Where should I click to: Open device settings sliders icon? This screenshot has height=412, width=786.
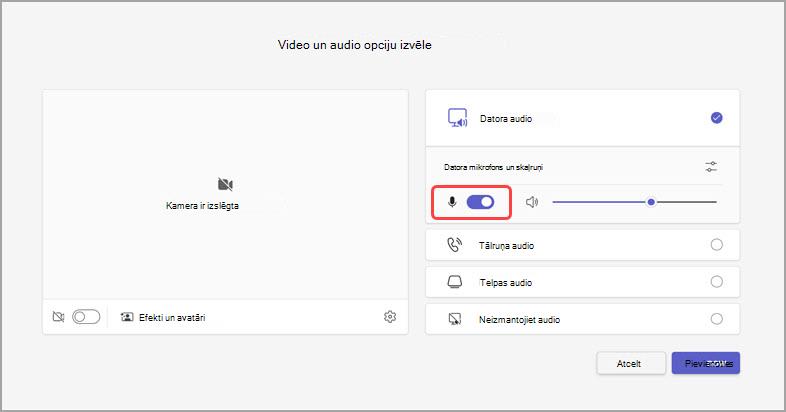[711, 166]
